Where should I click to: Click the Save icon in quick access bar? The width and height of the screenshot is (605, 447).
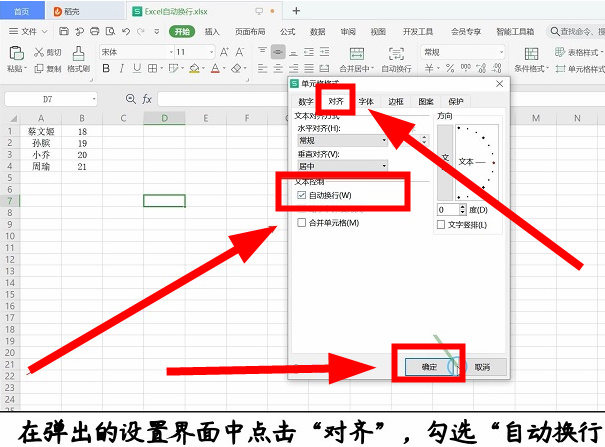[x=64, y=31]
